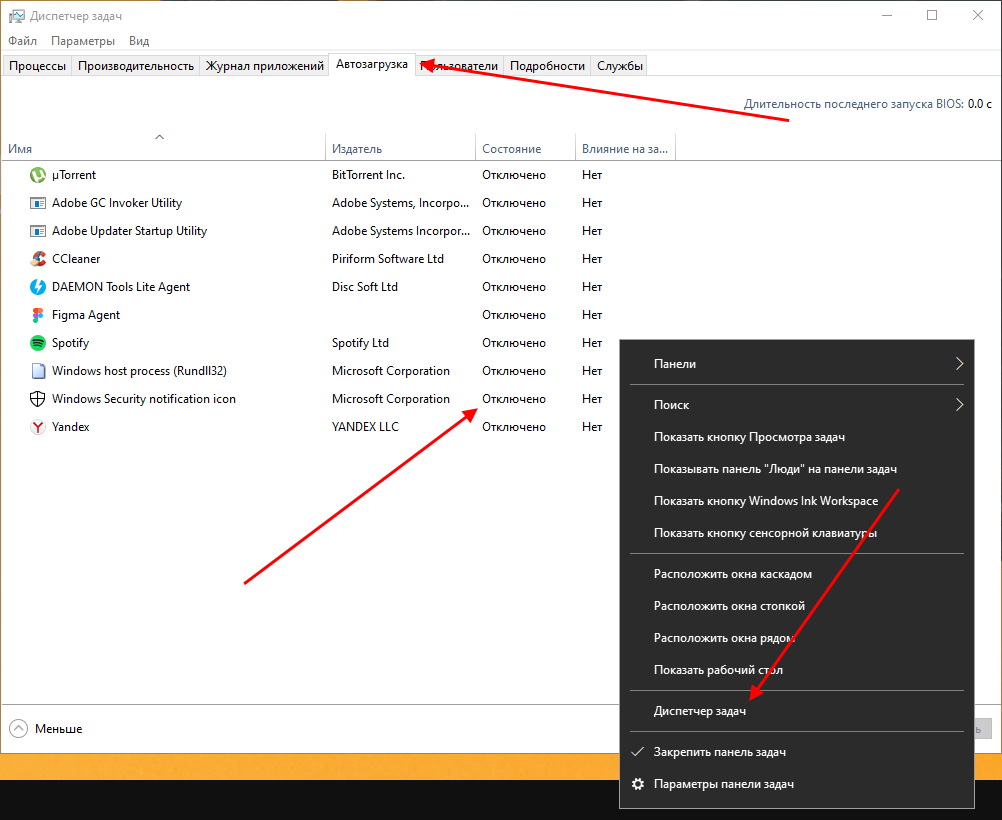
Task: Expand the 'Панели' submenu arrow
Action: 959,364
